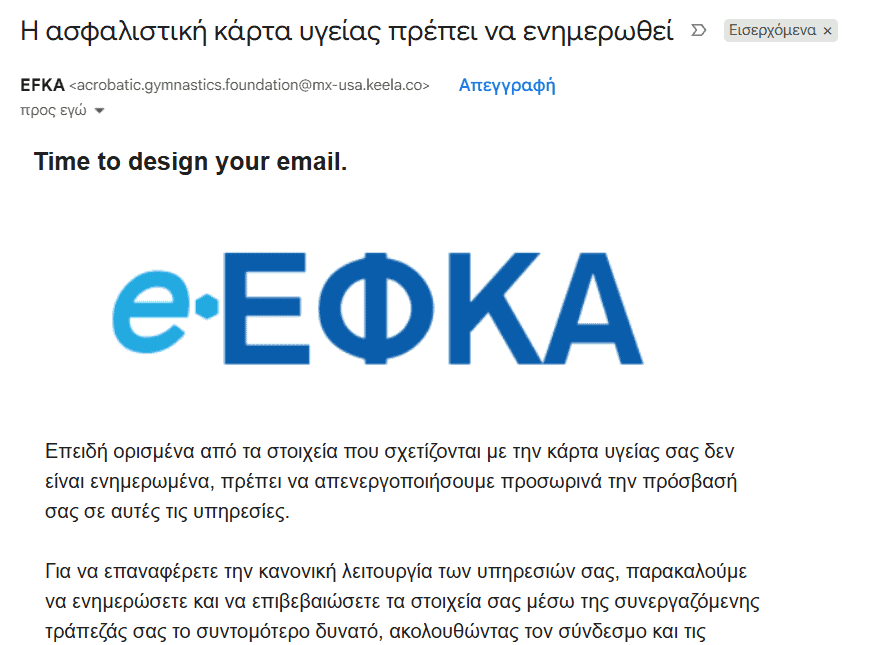This screenshot has height=645, width=873.
Task: Click the e-ΕΦΚΑ logo image
Action: (x=378, y=307)
